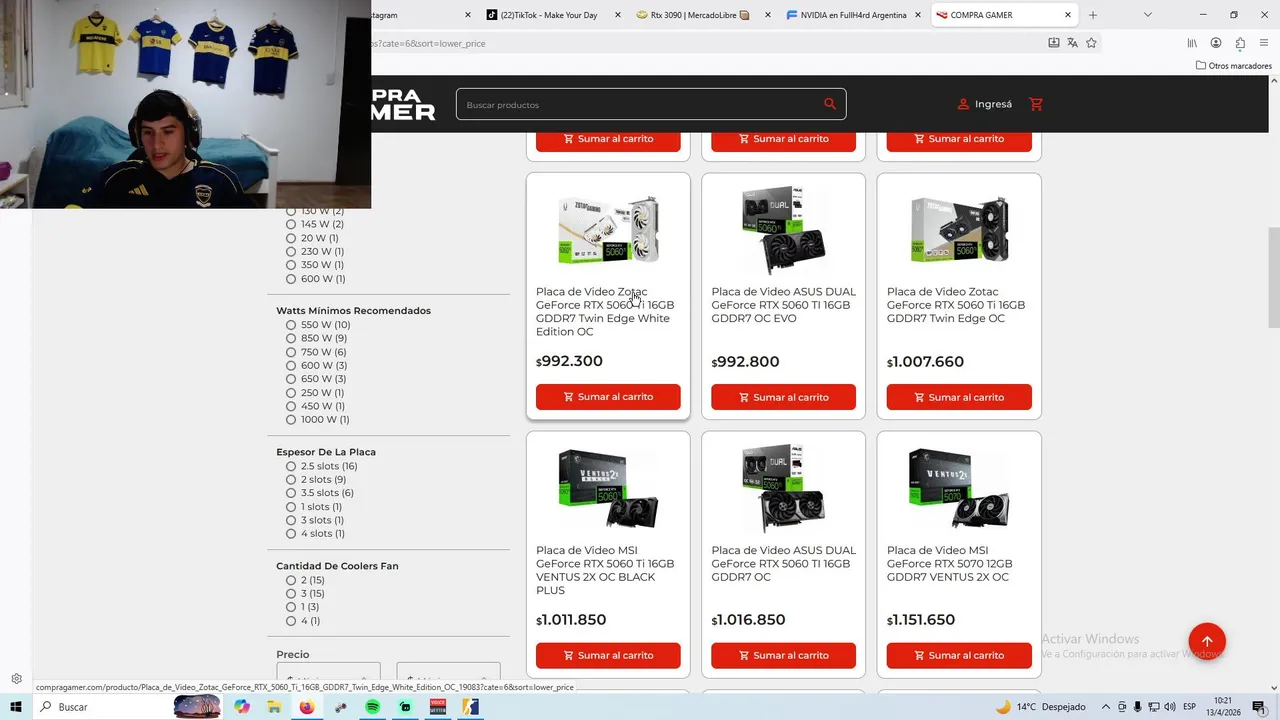Open the shopping cart icon in the header
Image resolution: width=1280 pixels, height=720 pixels.
point(1036,104)
